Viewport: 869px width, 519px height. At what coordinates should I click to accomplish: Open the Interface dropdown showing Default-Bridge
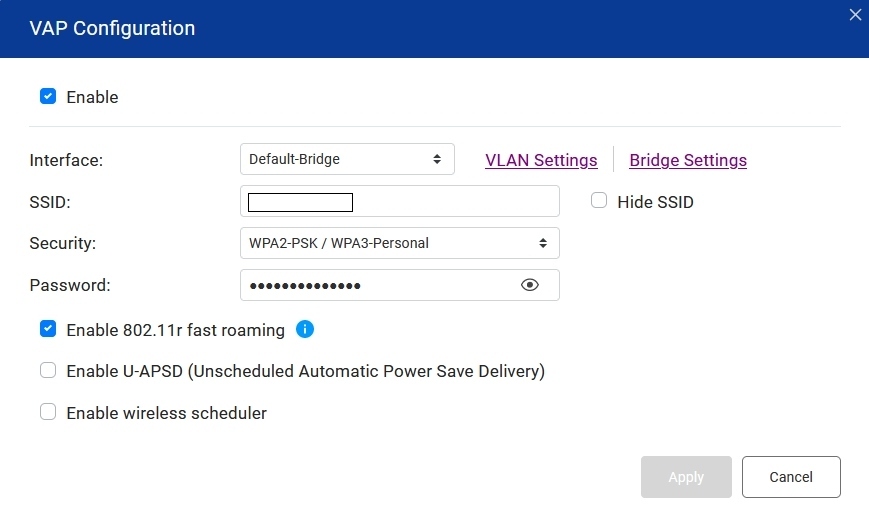click(x=347, y=159)
